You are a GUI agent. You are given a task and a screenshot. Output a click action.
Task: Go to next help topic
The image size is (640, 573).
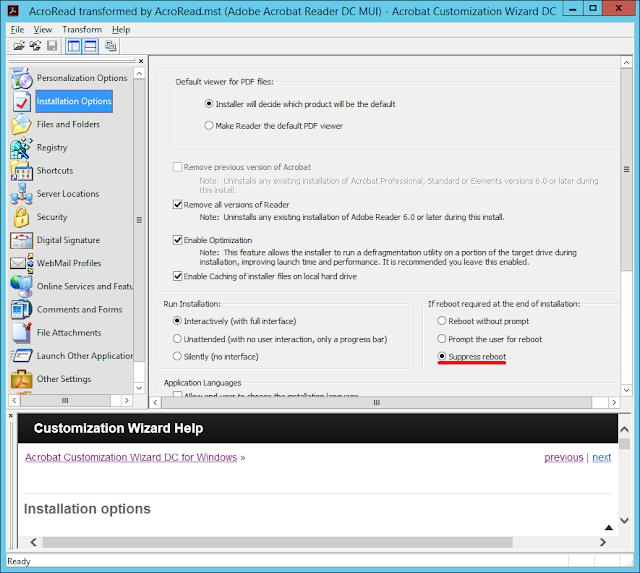pyautogui.click(x=602, y=458)
